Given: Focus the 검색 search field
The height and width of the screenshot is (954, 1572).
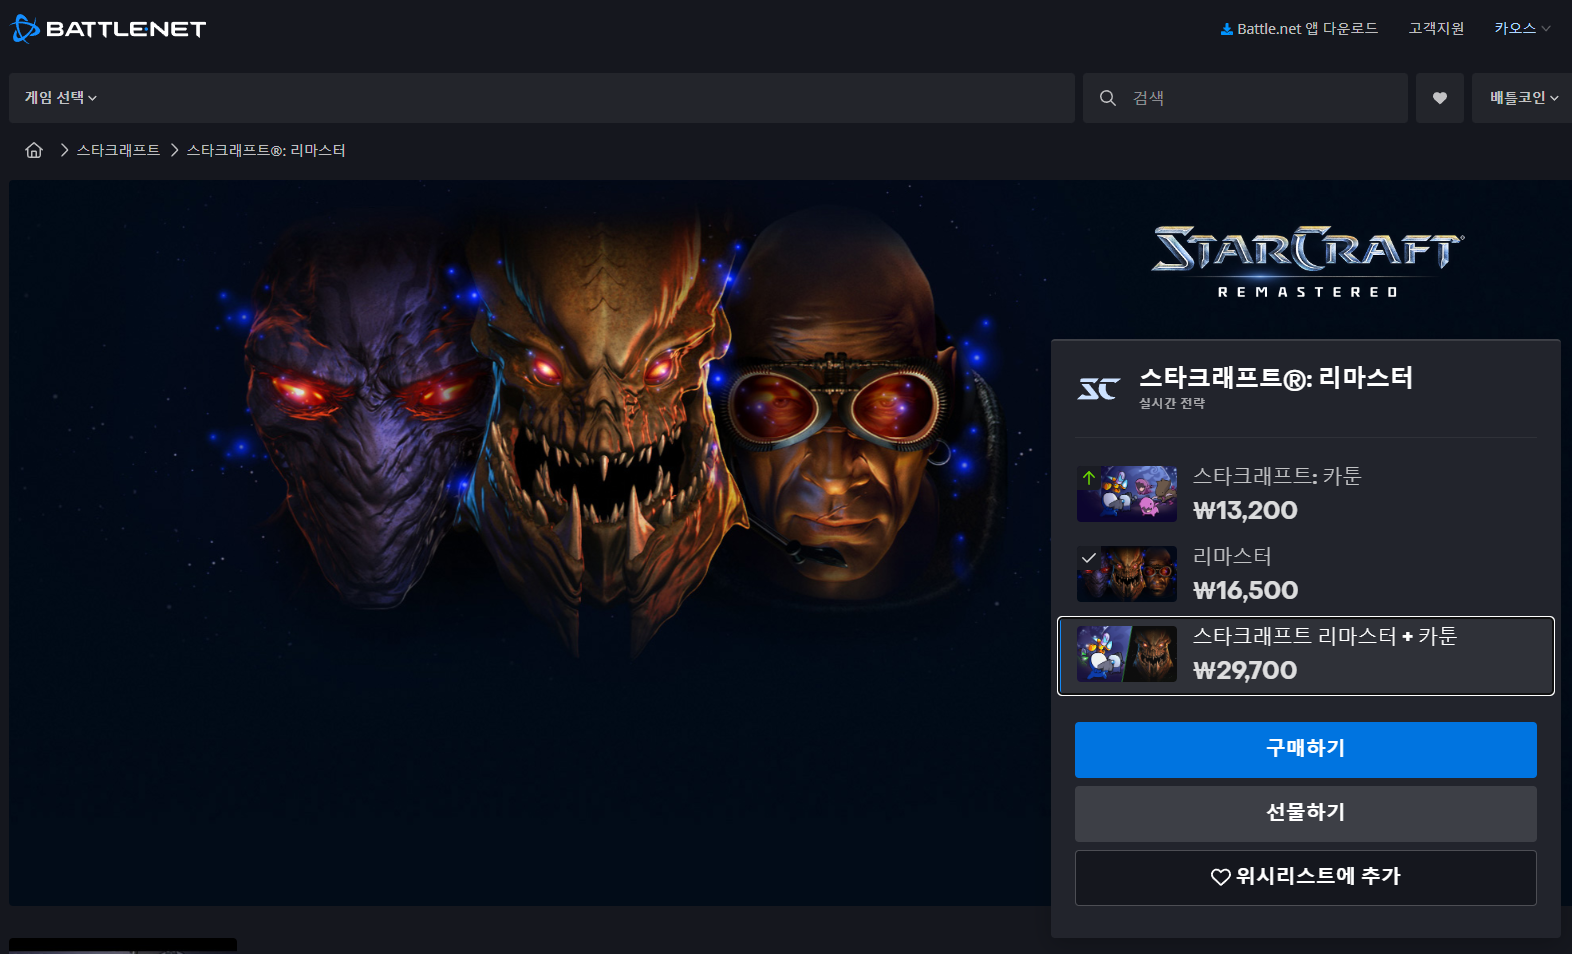Looking at the screenshot, I should point(1245,98).
